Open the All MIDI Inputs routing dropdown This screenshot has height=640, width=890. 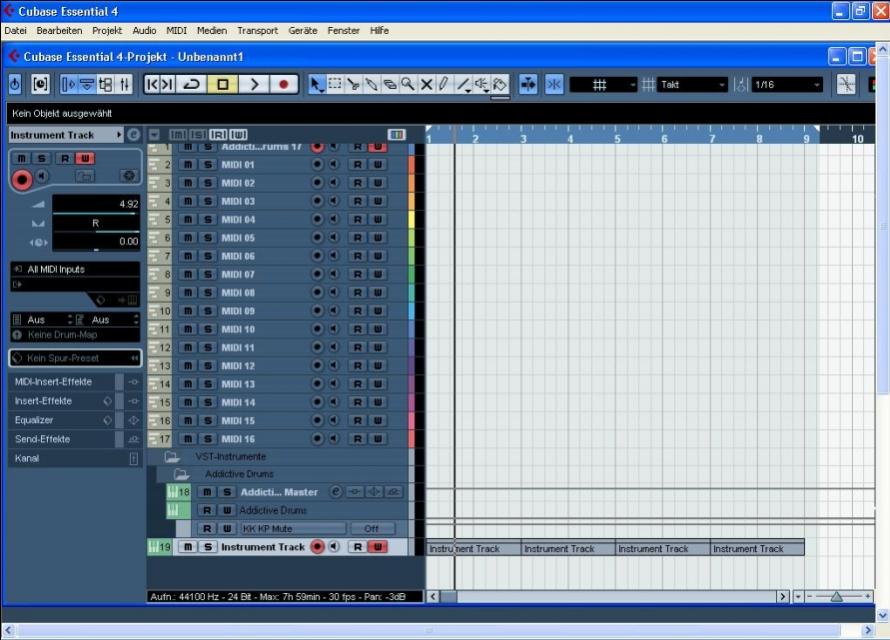[x=75, y=270]
